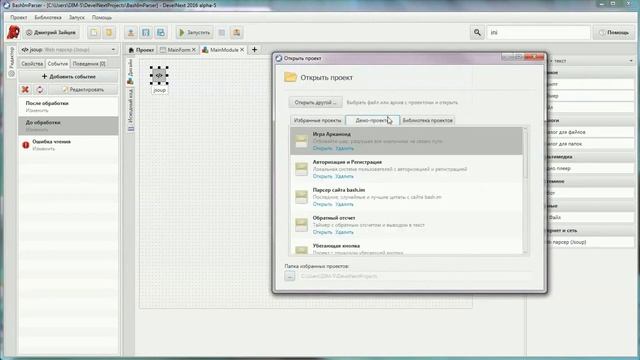This screenshot has width=640, height=360.
Task: Select the каталог для файлов item
Action: coord(590,132)
